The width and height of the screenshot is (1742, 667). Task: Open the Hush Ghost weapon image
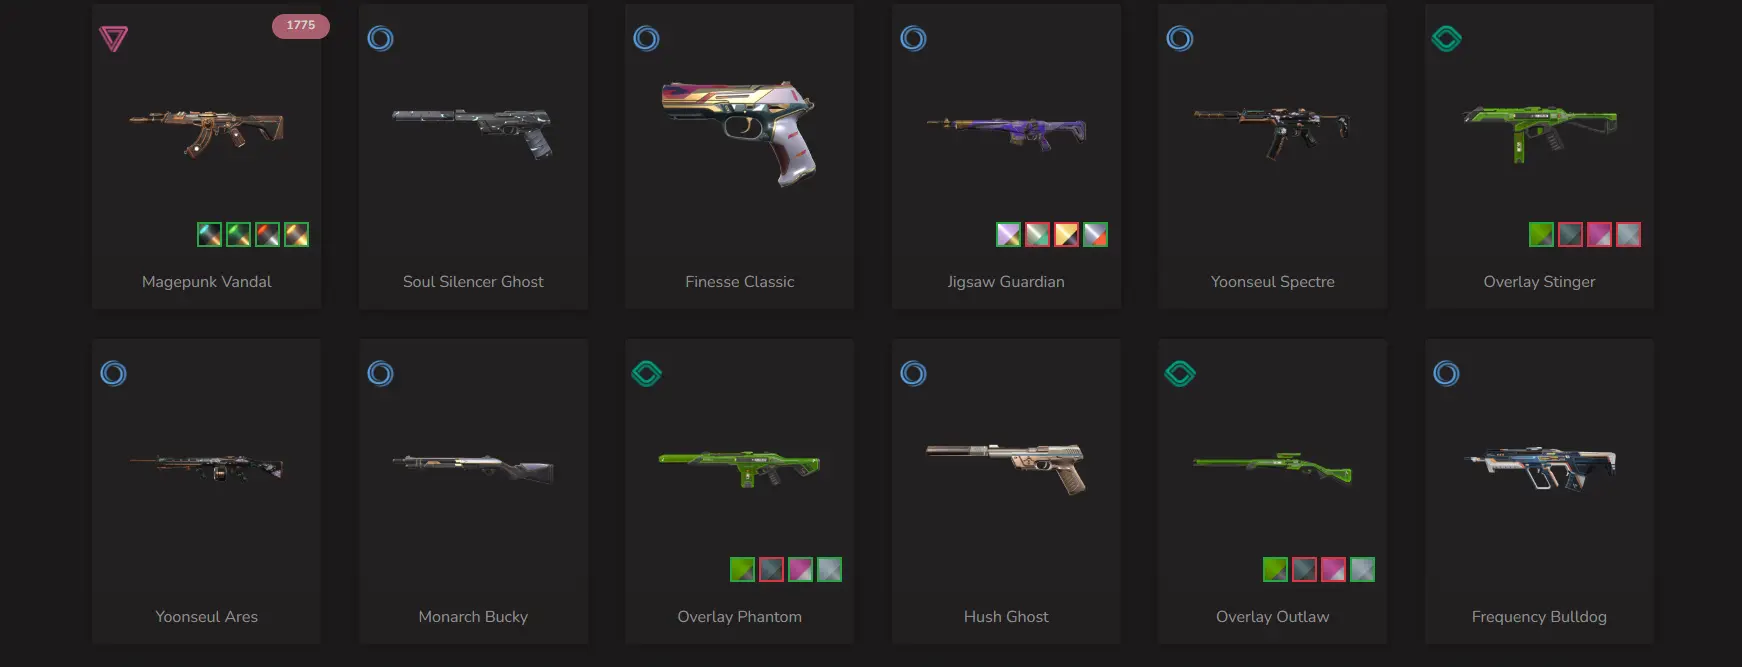pos(1006,468)
